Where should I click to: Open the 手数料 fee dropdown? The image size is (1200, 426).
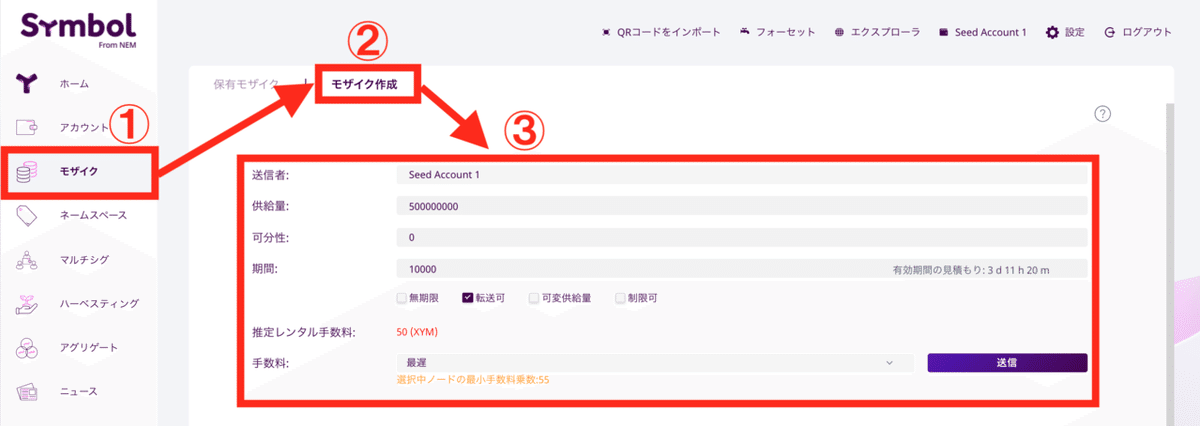tap(654, 363)
